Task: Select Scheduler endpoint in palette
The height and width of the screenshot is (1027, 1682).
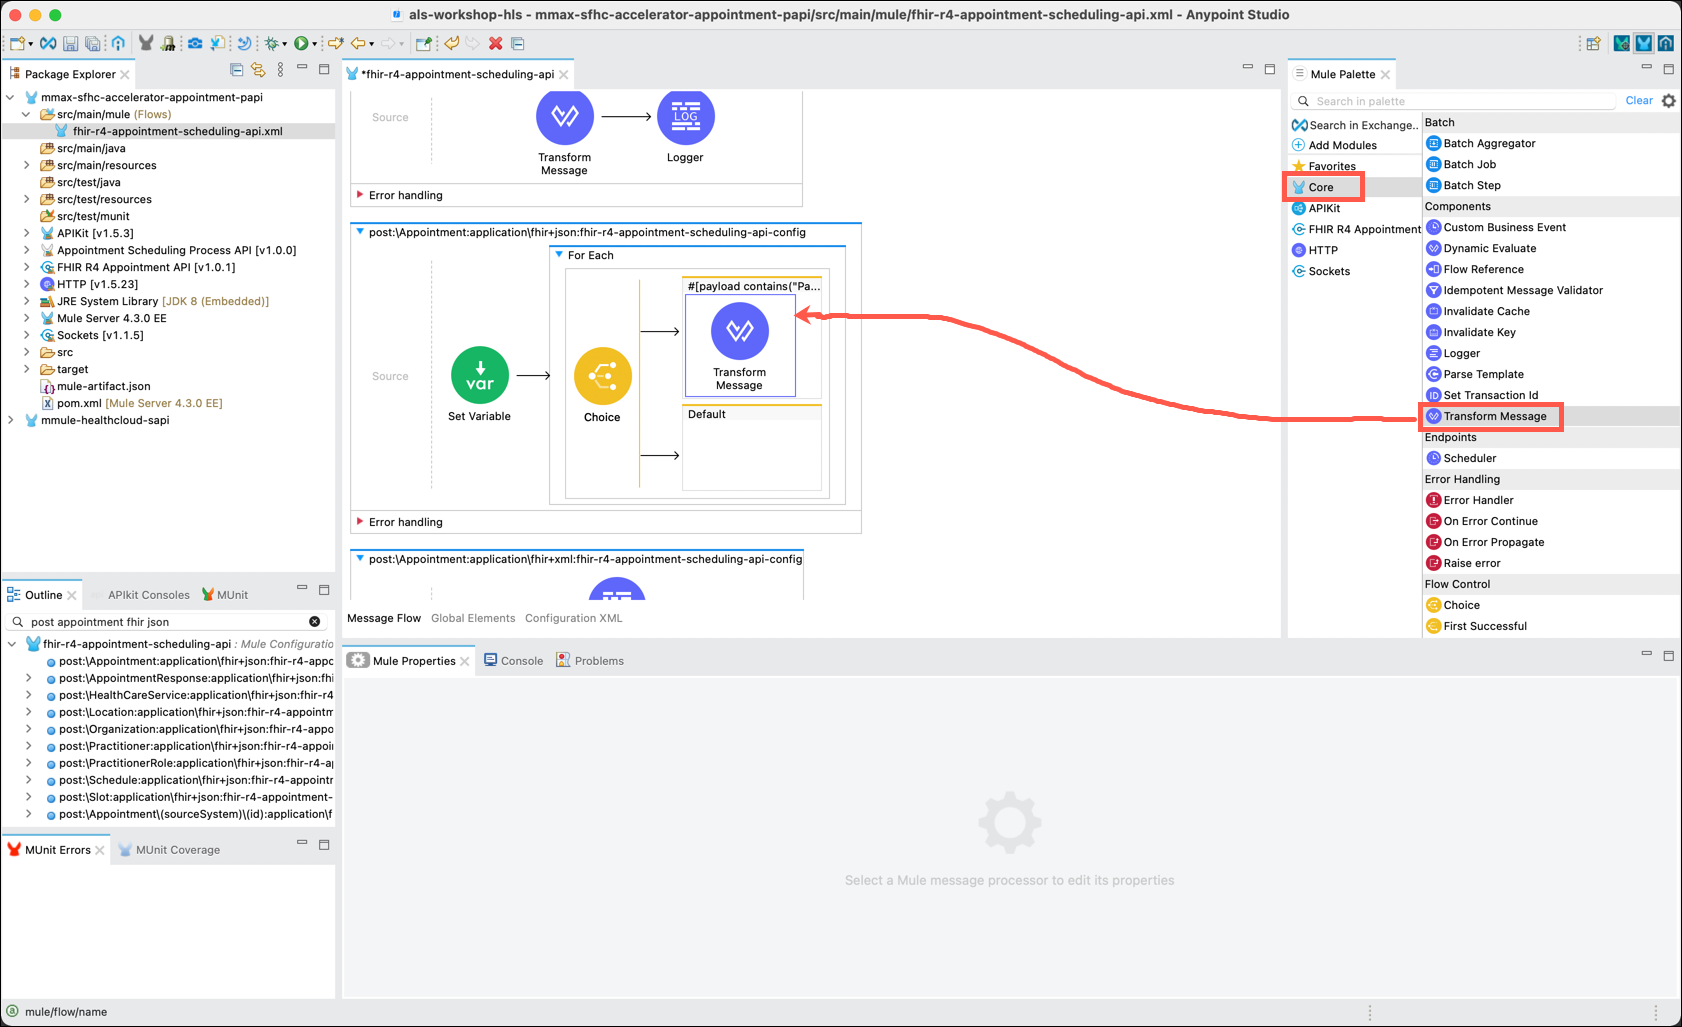Action: [1462, 458]
